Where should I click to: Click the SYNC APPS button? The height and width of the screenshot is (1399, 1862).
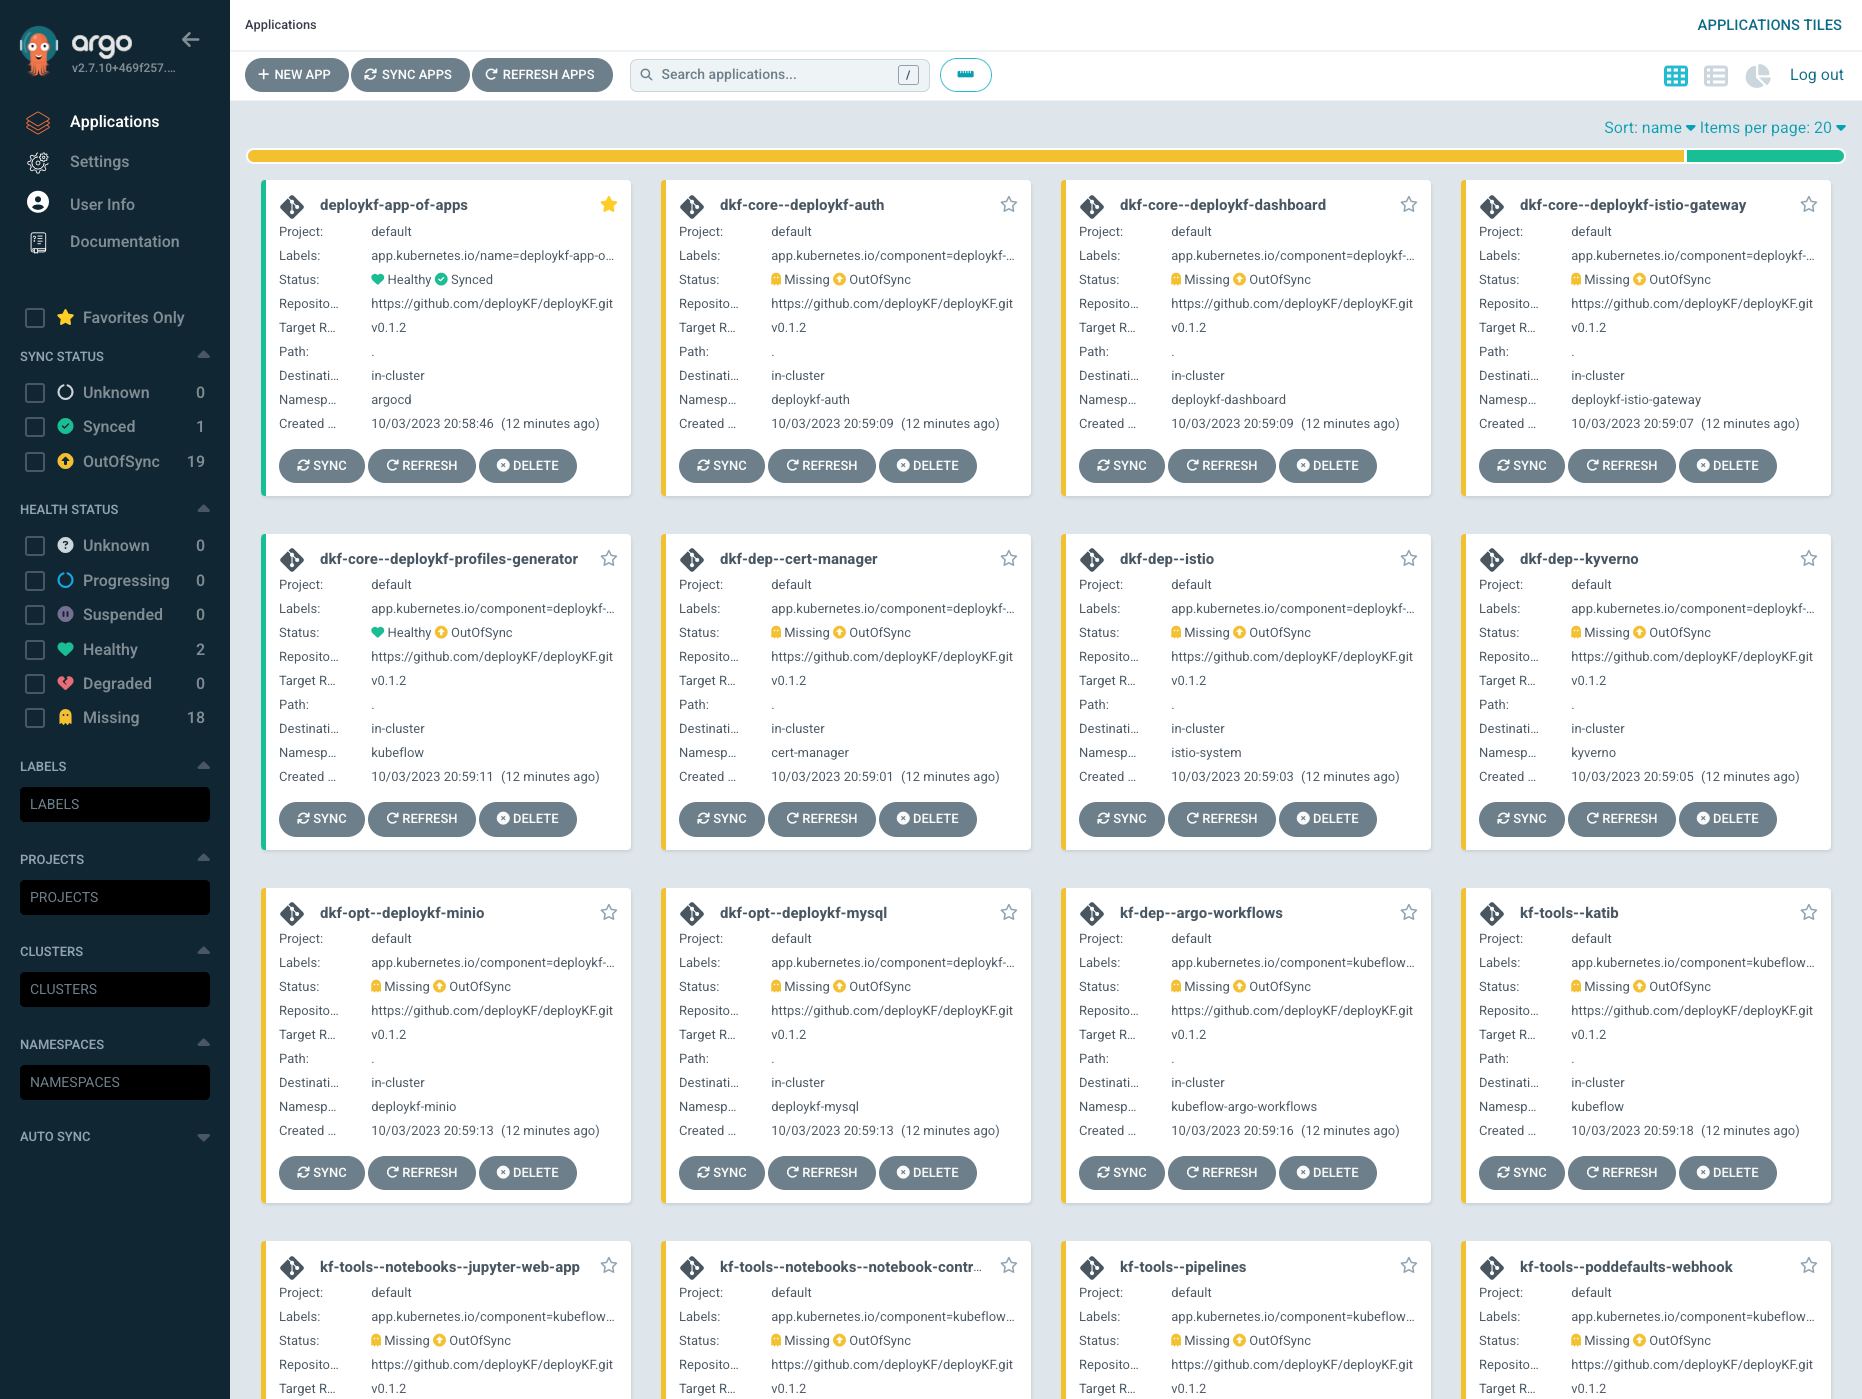point(409,75)
